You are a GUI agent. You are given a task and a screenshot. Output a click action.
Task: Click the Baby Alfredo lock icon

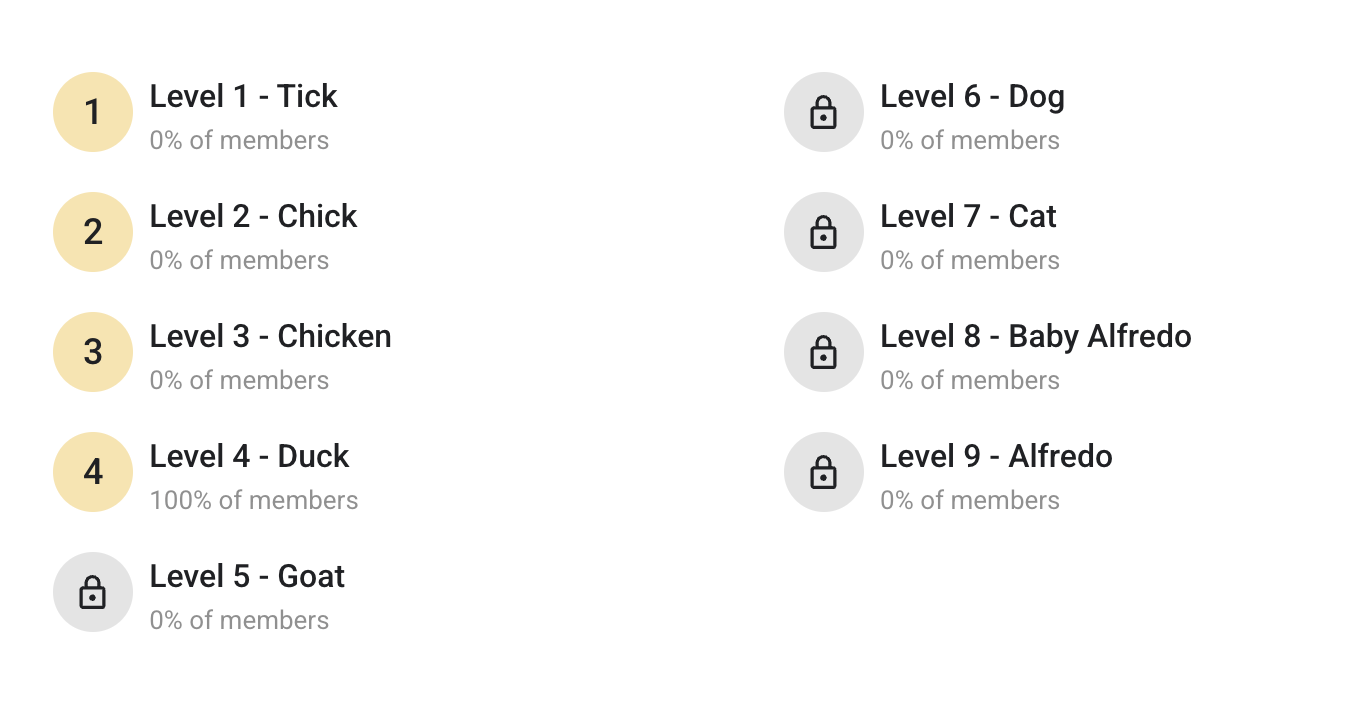pos(824,352)
